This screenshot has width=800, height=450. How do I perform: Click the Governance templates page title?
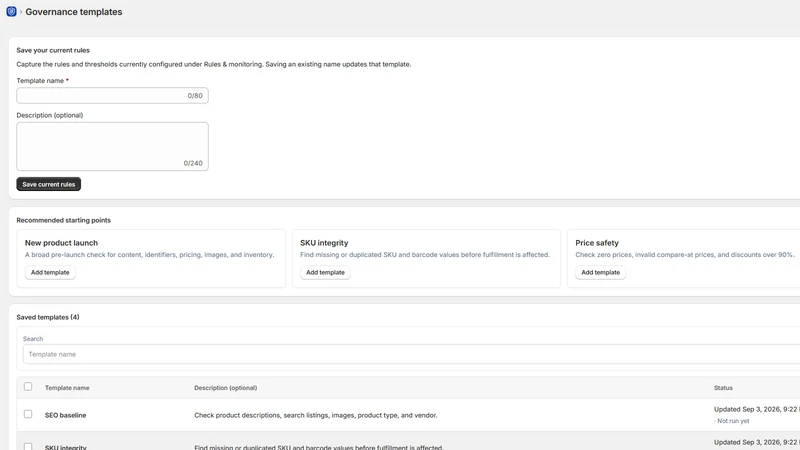(74, 12)
